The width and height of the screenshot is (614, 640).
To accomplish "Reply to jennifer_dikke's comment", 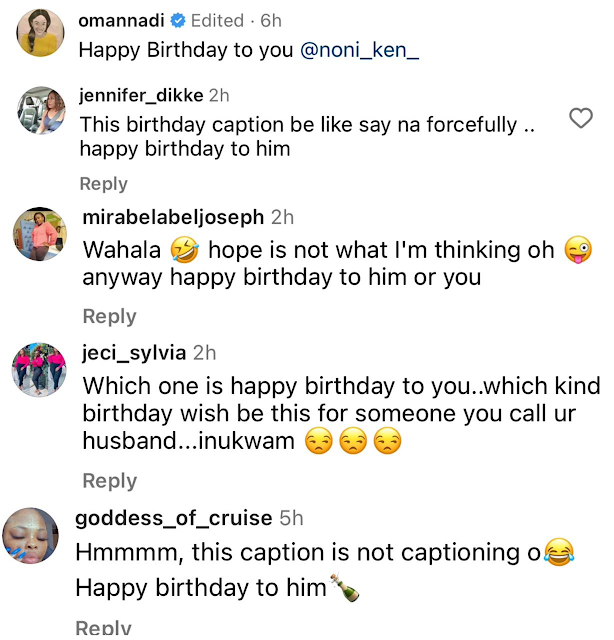I will 104,184.
